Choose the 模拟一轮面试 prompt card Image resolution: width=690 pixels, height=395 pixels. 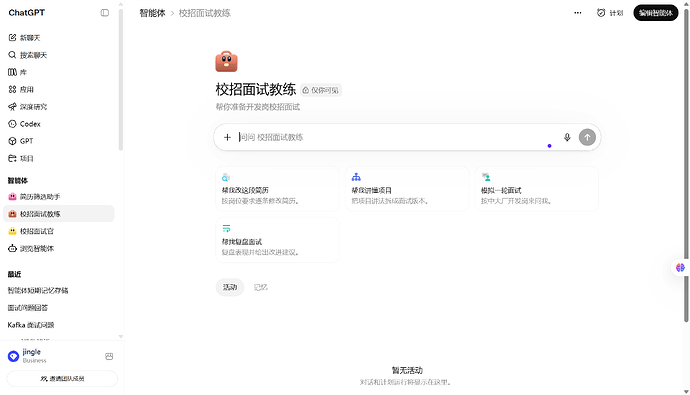point(537,189)
